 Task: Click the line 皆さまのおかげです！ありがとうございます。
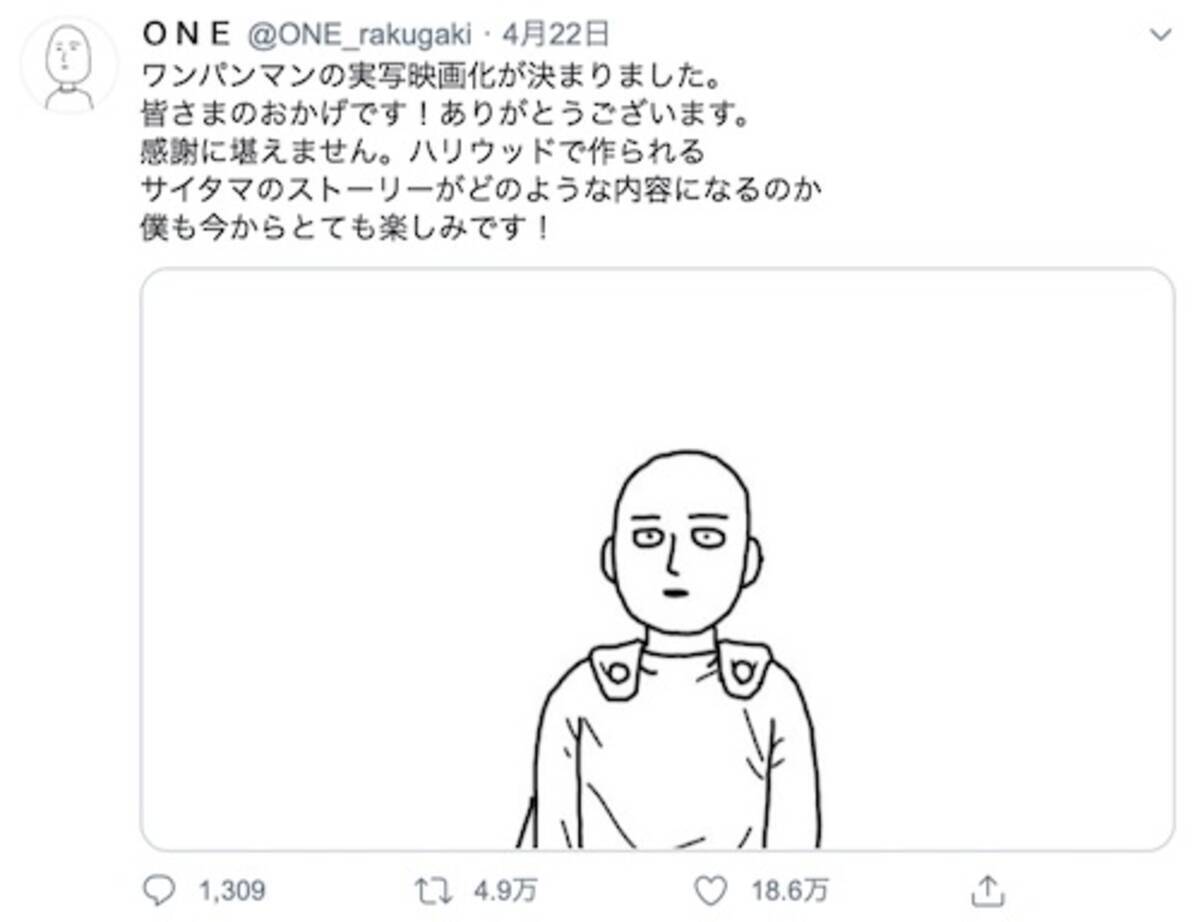point(445,114)
